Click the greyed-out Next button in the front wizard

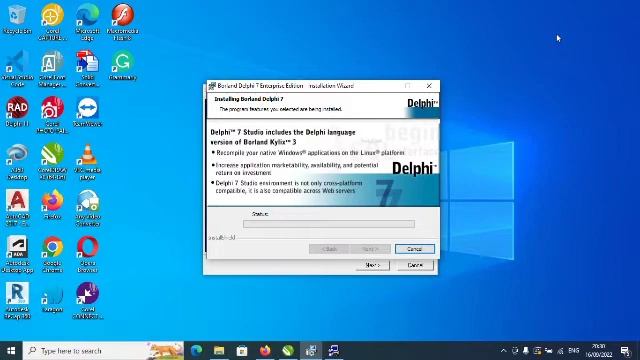[370, 249]
